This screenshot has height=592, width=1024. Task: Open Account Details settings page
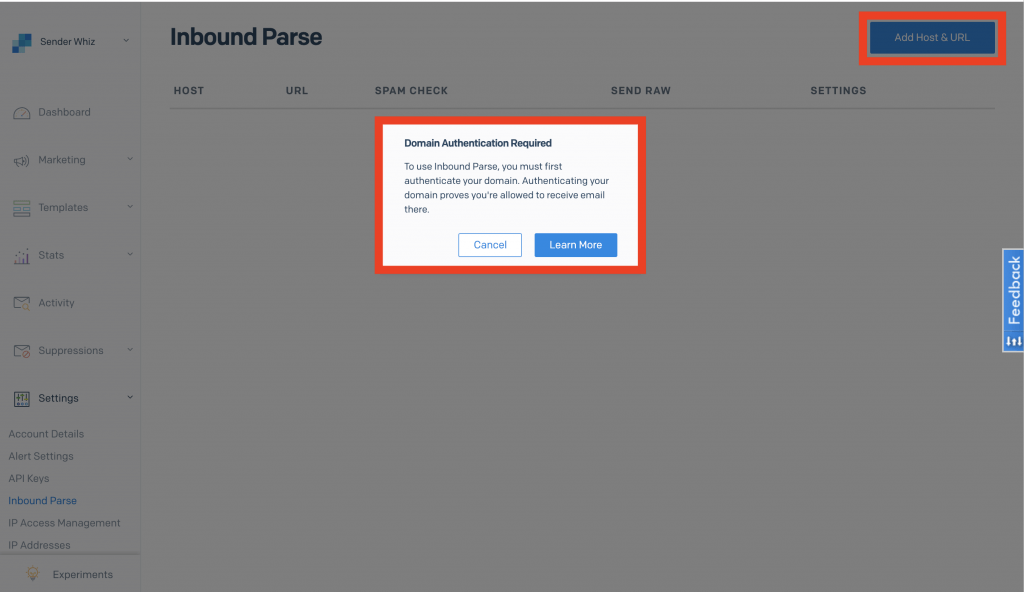click(x=46, y=434)
